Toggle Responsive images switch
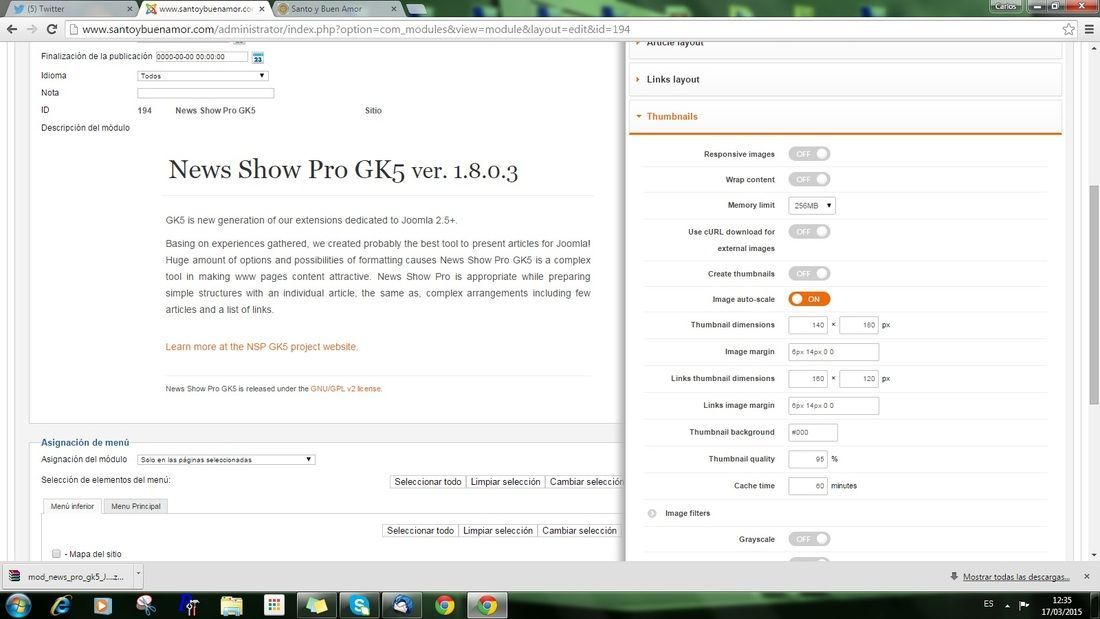Screen dimensions: 1100x619 tap(809, 154)
